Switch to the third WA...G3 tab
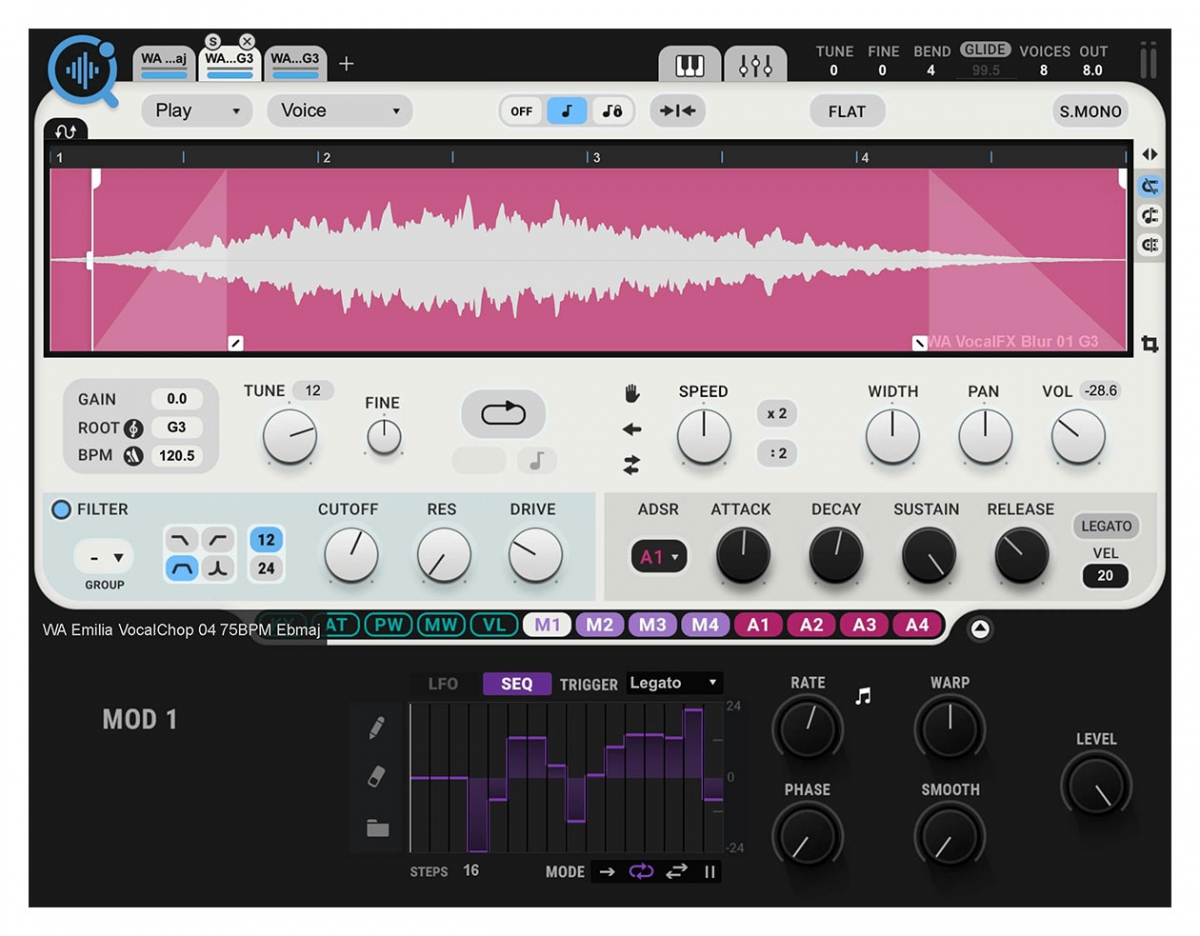Viewport: 1200px width, 936px height. 295,64
